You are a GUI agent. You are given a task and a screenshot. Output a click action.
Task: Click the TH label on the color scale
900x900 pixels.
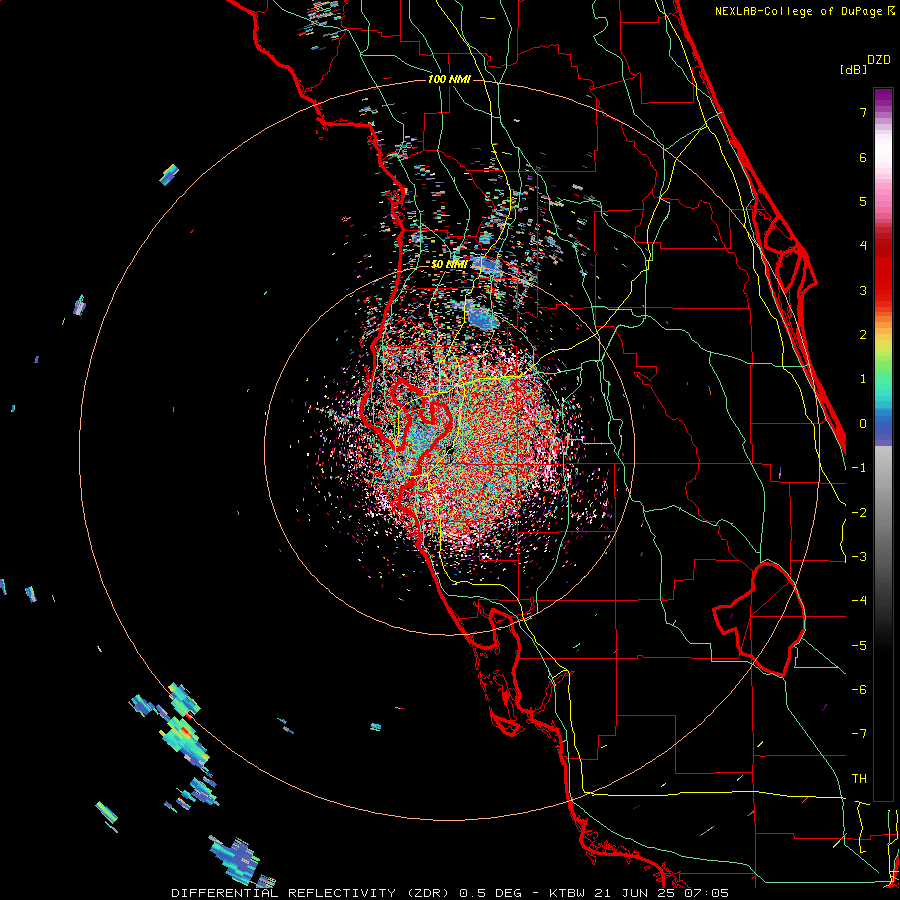[859, 779]
